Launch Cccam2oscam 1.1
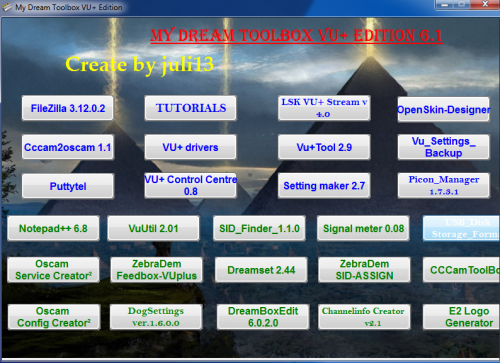Viewport: 500px width, 363px height. tap(68, 147)
